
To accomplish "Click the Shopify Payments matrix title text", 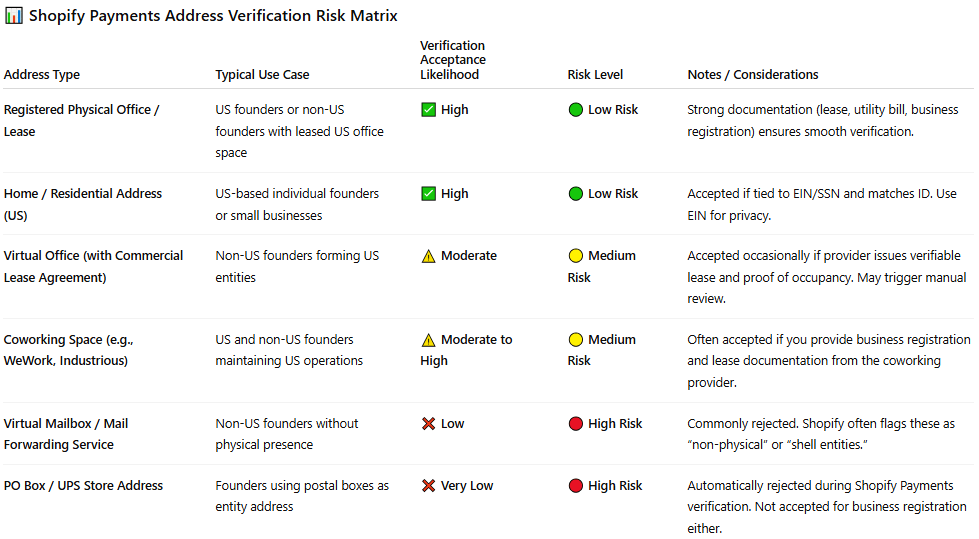I will click(x=212, y=16).
